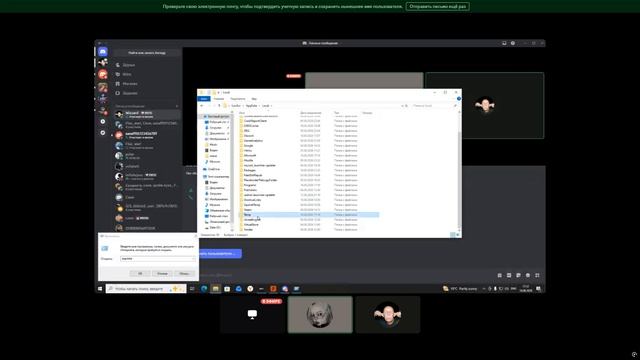Open Edge from the taskbar
Image resolution: width=640 pixels, height=360 pixels.
tap(204, 289)
